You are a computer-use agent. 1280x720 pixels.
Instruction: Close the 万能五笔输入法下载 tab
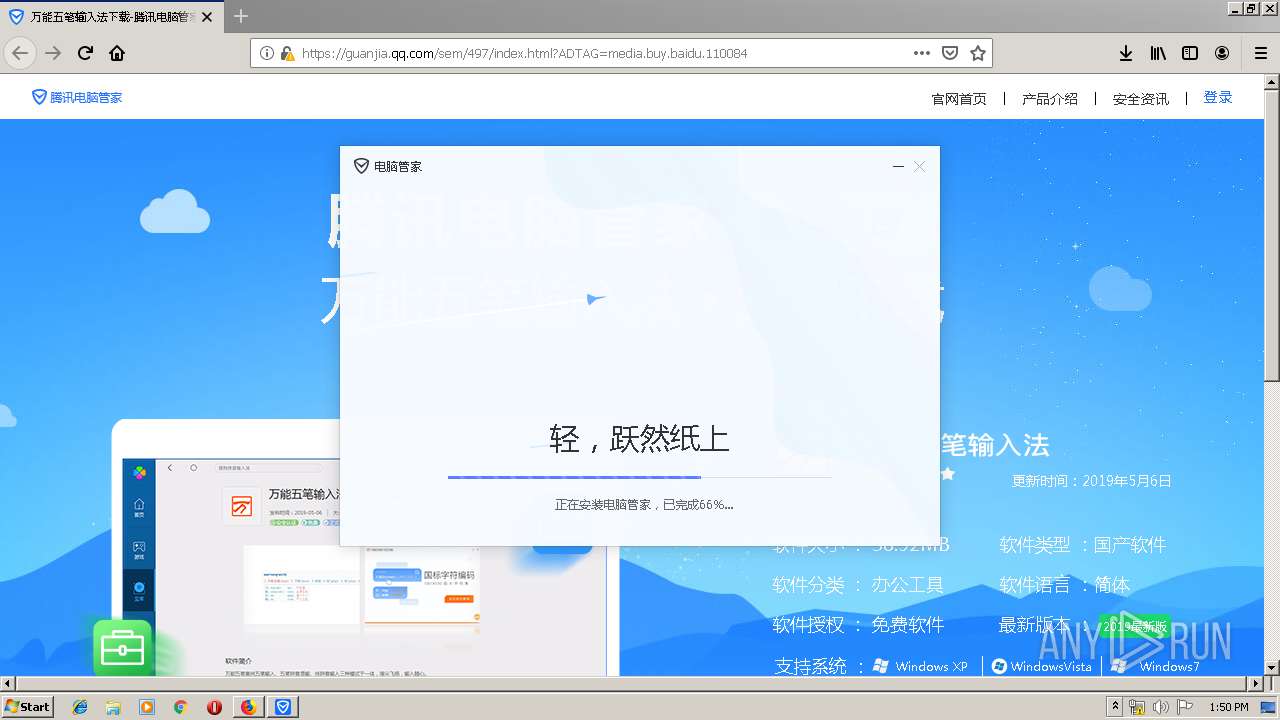[207, 17]
